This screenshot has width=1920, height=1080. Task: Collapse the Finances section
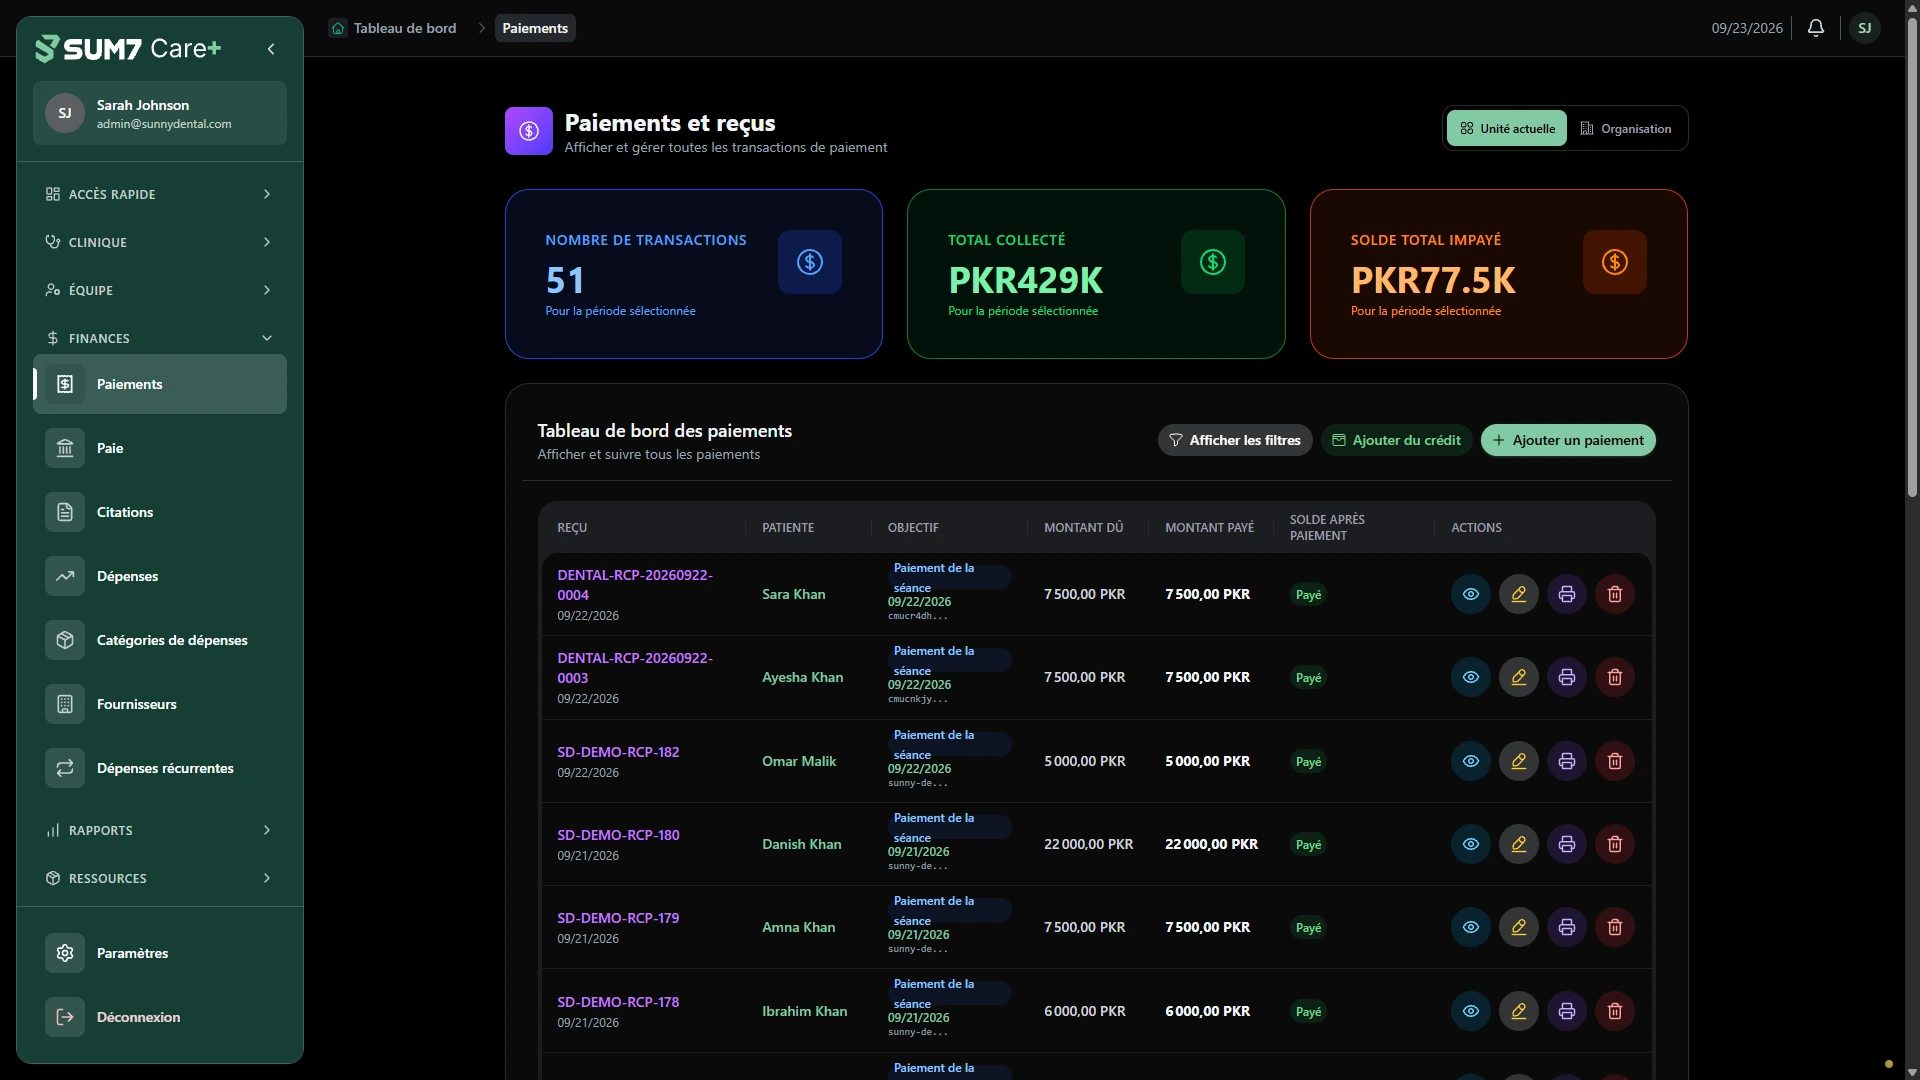[x=160, y=338]
